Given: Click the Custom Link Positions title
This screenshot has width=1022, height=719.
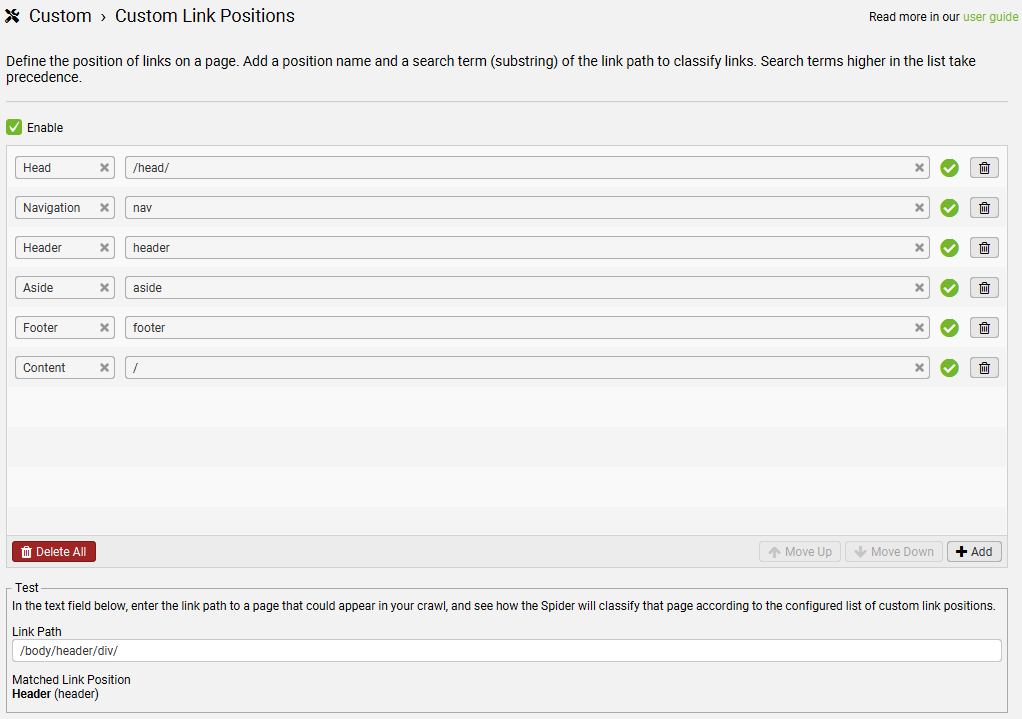Looking at the screenshot, I should pyautogui.click(x=205, y=16).
